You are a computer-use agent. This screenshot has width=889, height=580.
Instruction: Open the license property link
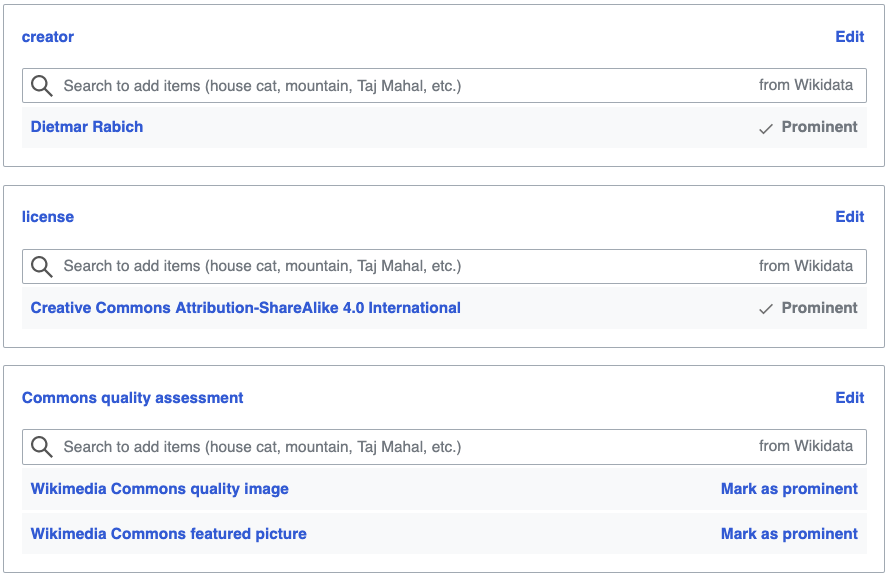48,217
